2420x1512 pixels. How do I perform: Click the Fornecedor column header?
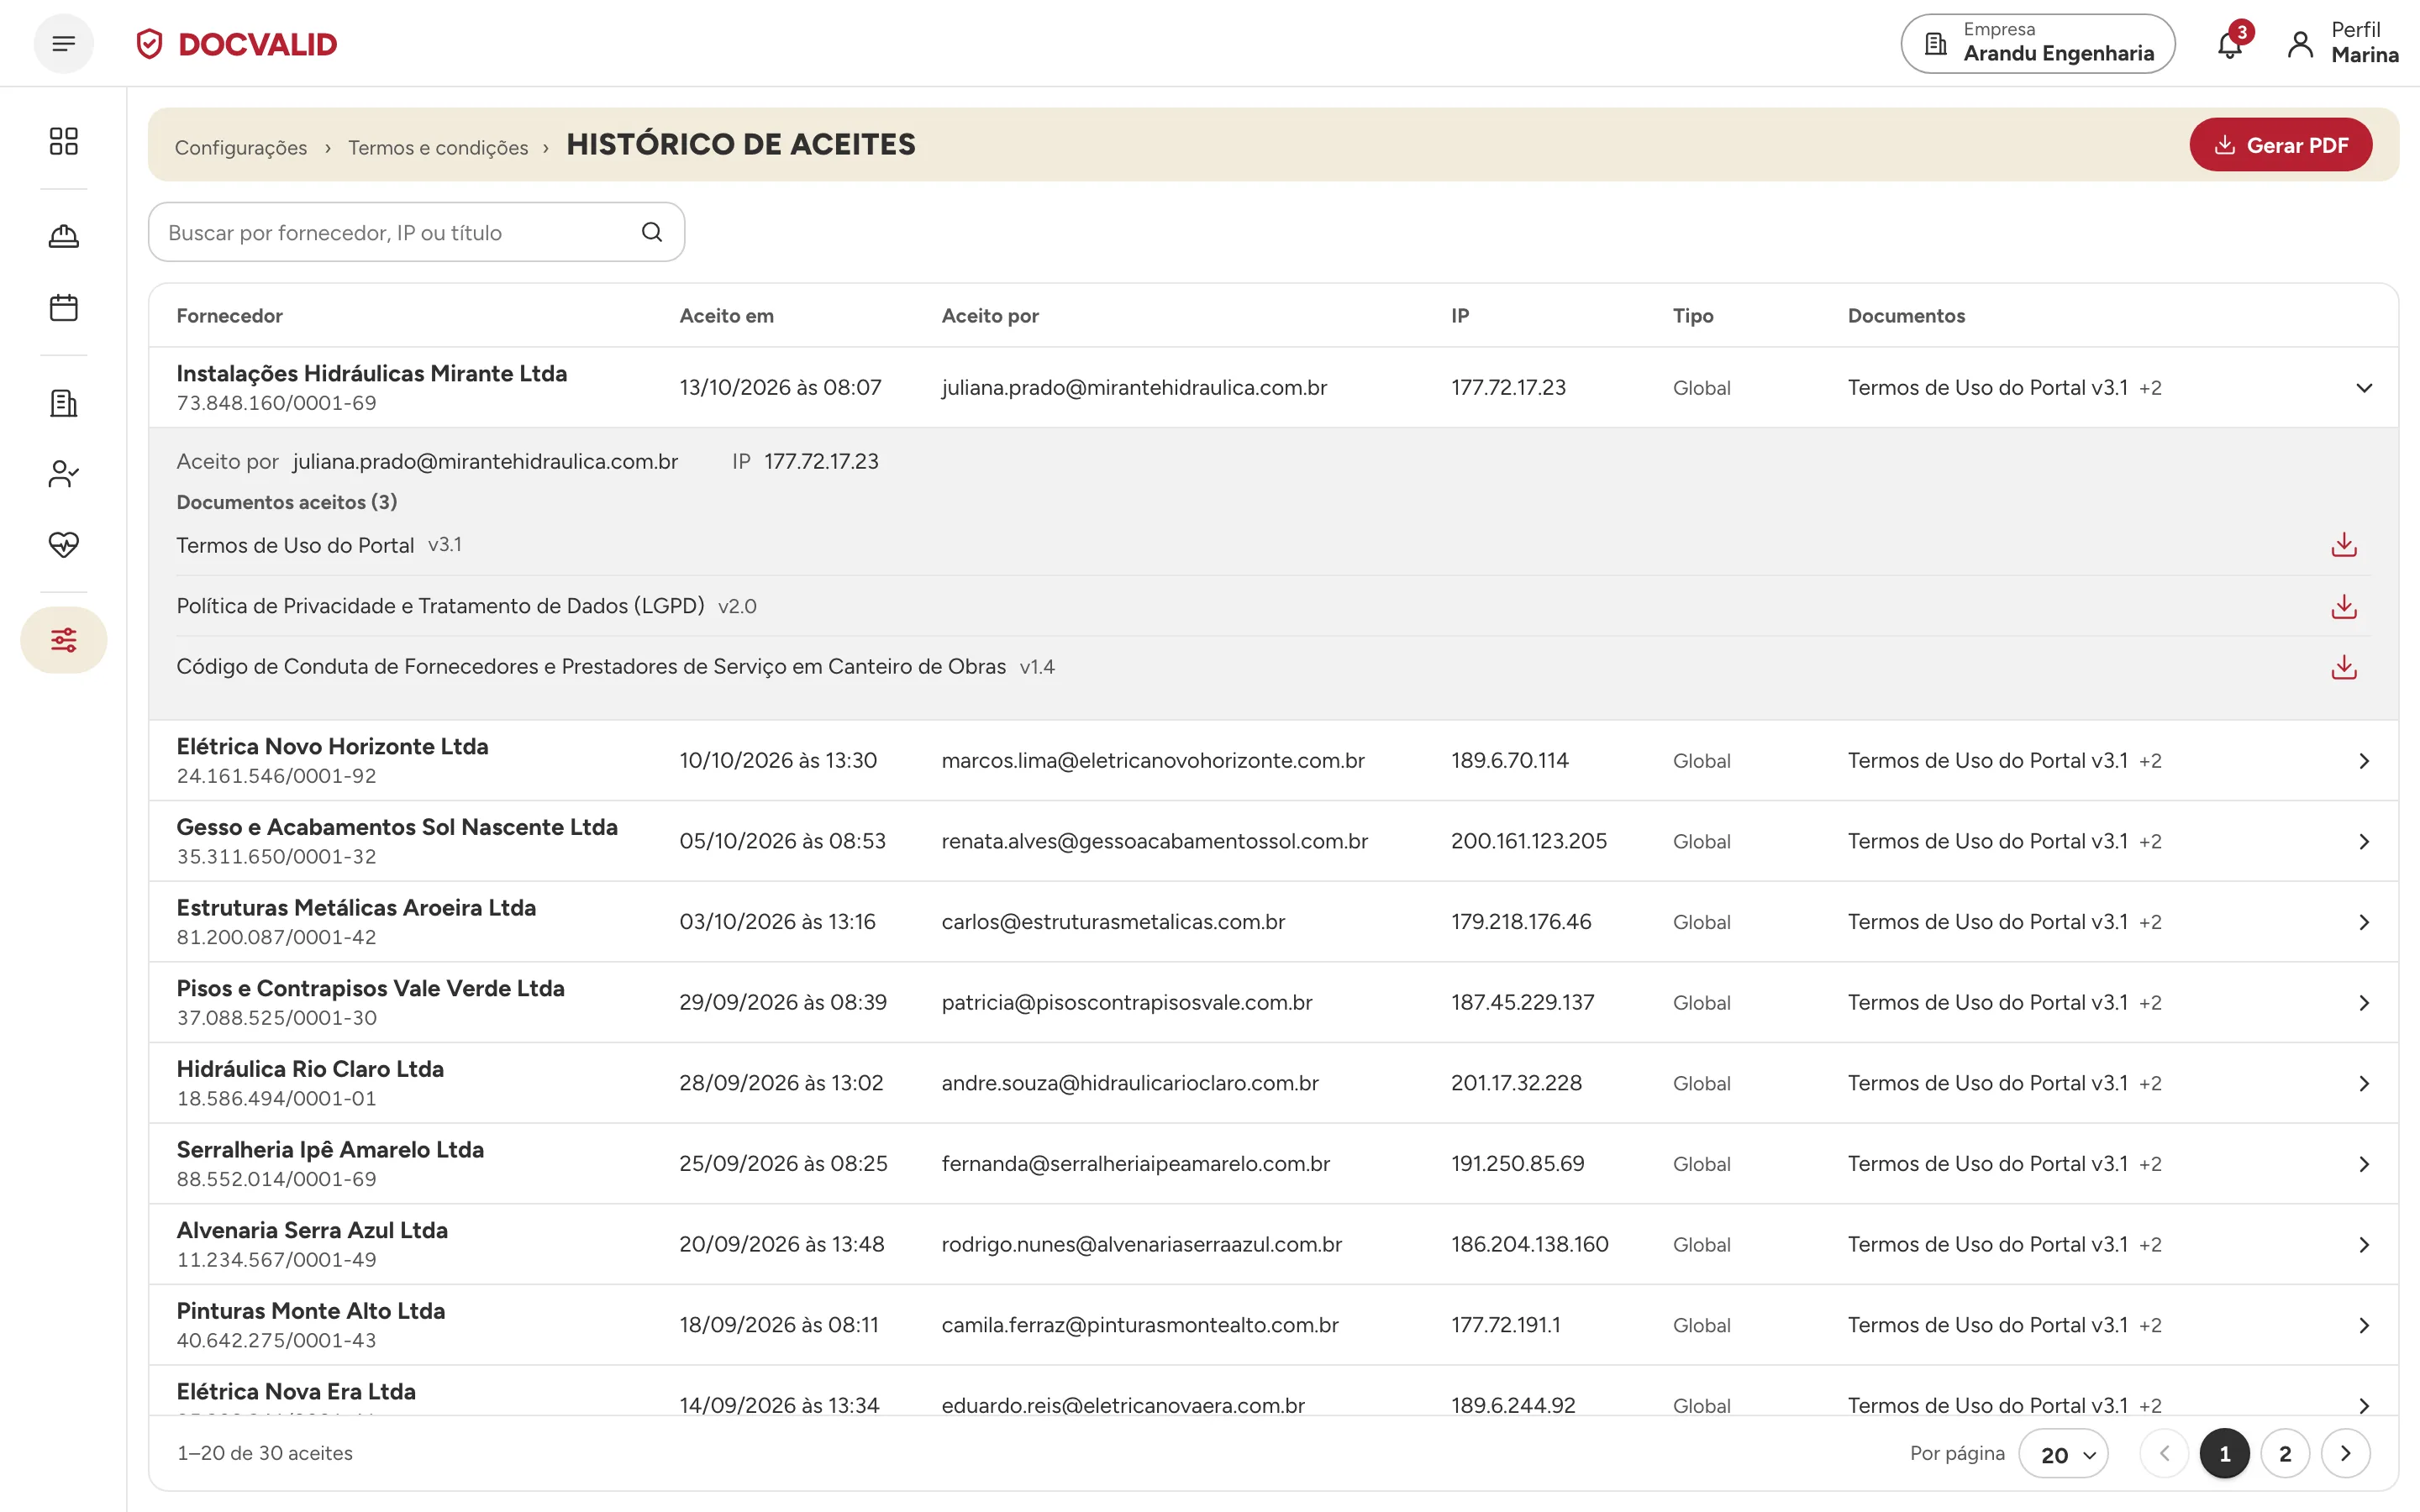click(x=229, y=316)
